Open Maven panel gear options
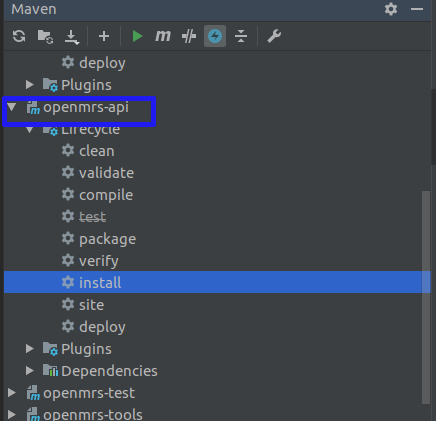 [x=391, y=9]
